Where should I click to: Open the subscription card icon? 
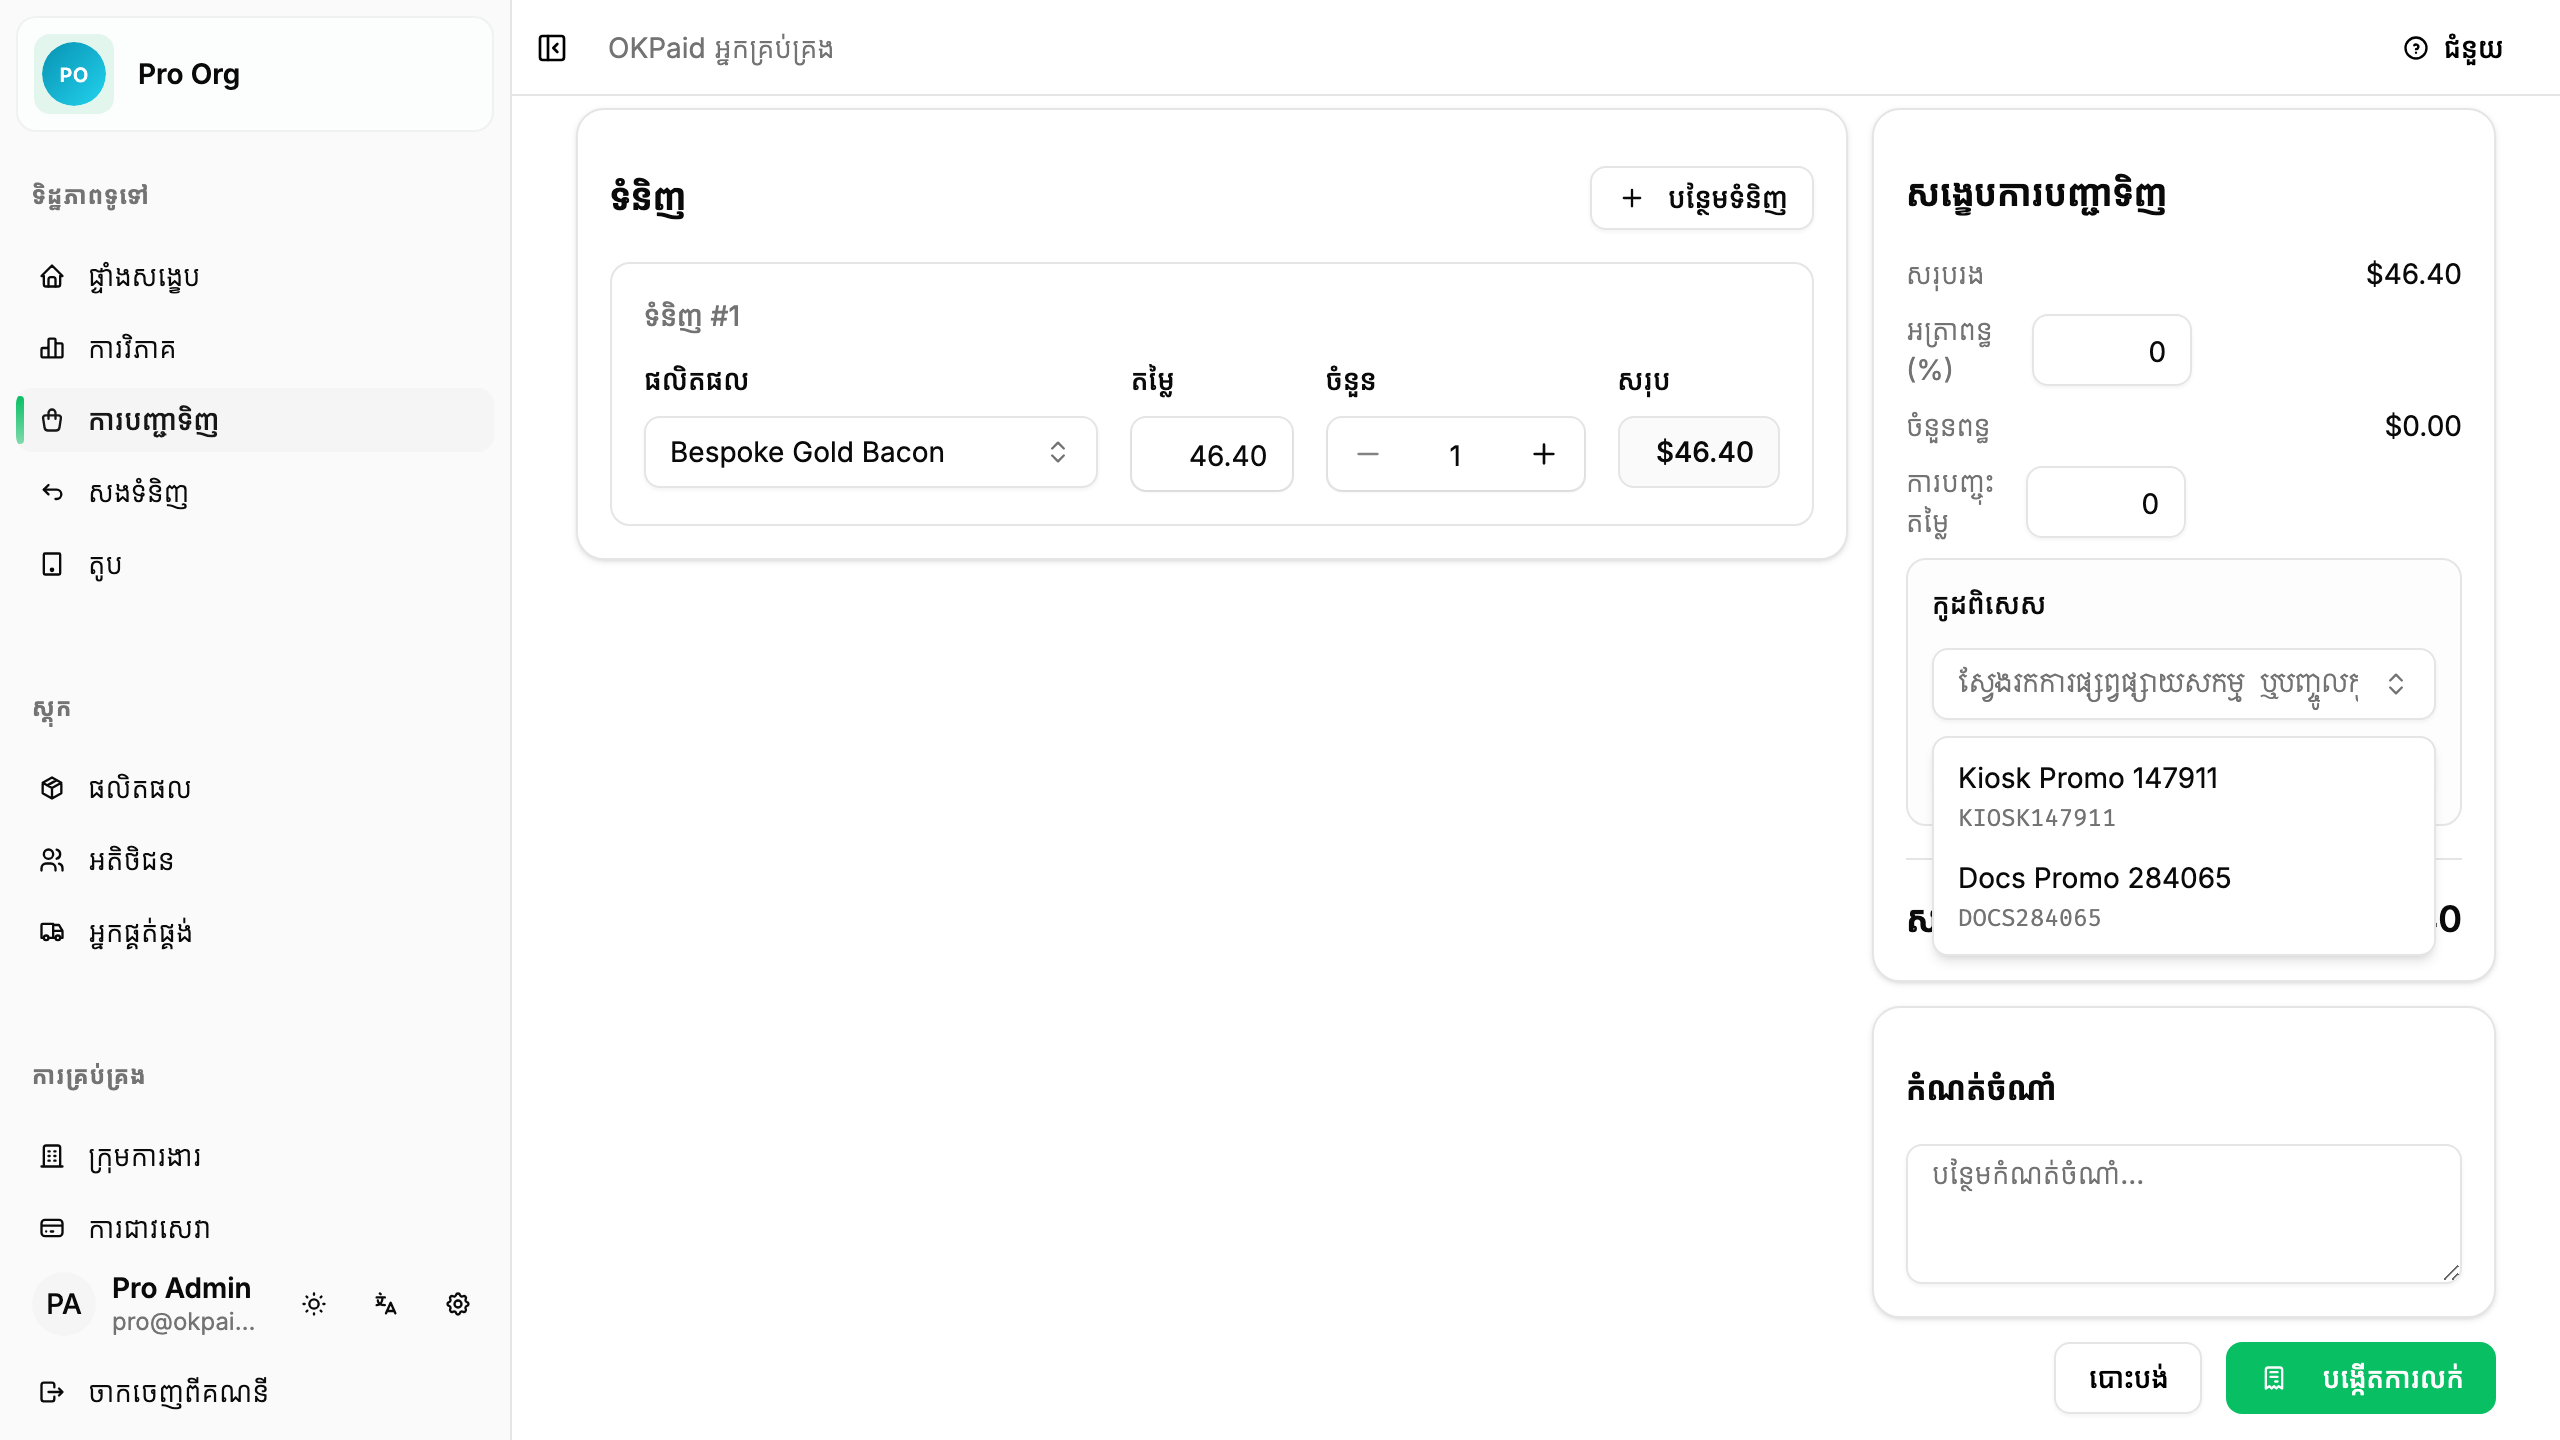pyautogui.click(x=52, y=1228)
